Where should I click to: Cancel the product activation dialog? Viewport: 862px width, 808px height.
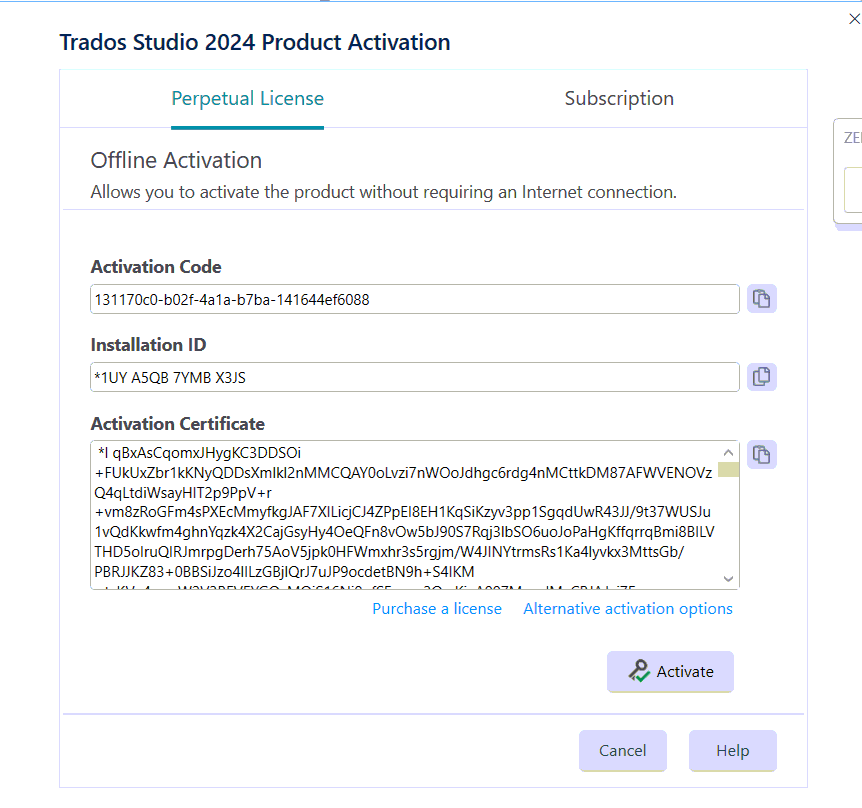coord(623,751)
